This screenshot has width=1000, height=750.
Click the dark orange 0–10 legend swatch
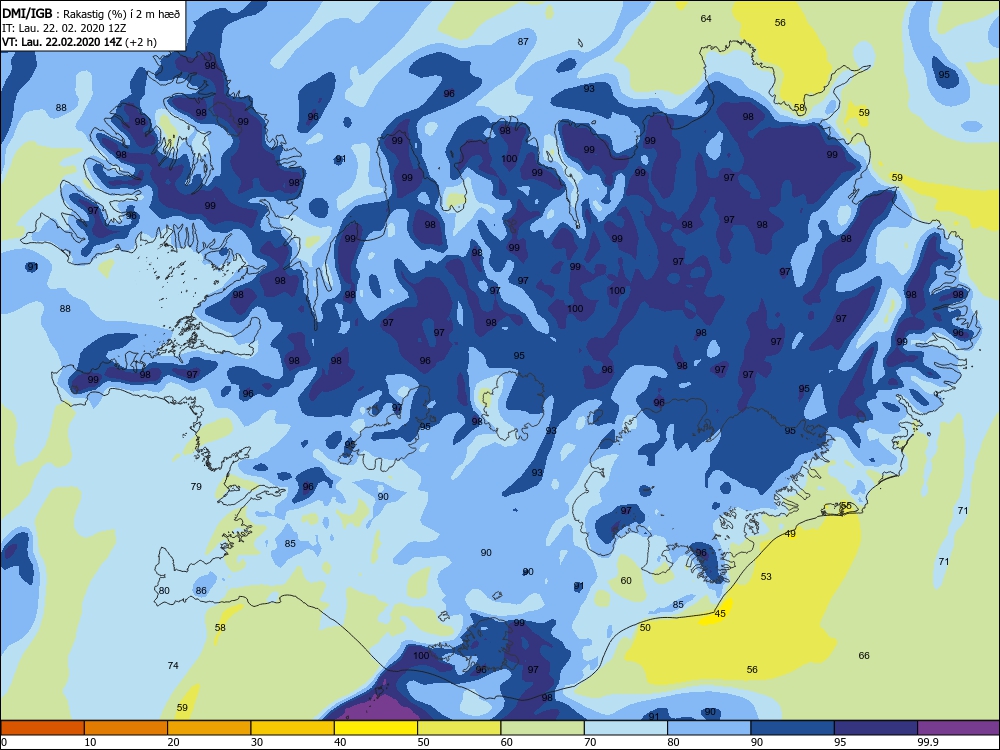click(x=42, y=728)
